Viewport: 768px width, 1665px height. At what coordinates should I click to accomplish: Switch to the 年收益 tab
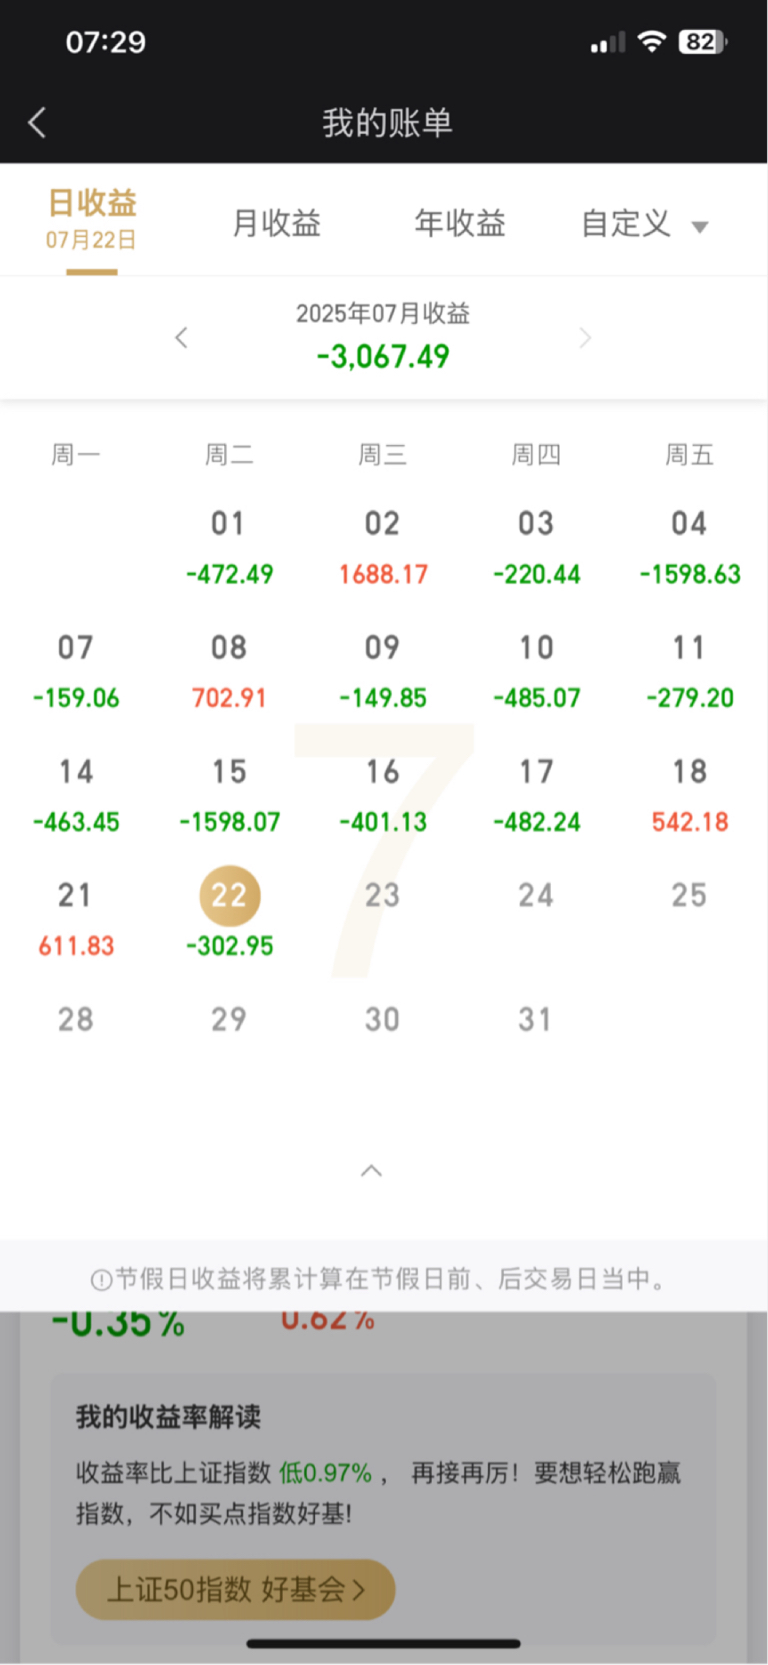click(460, 222)
